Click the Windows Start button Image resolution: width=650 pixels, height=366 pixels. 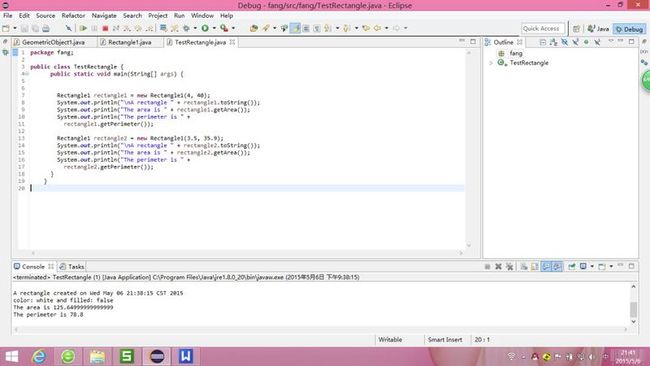[x=12, y=356]
